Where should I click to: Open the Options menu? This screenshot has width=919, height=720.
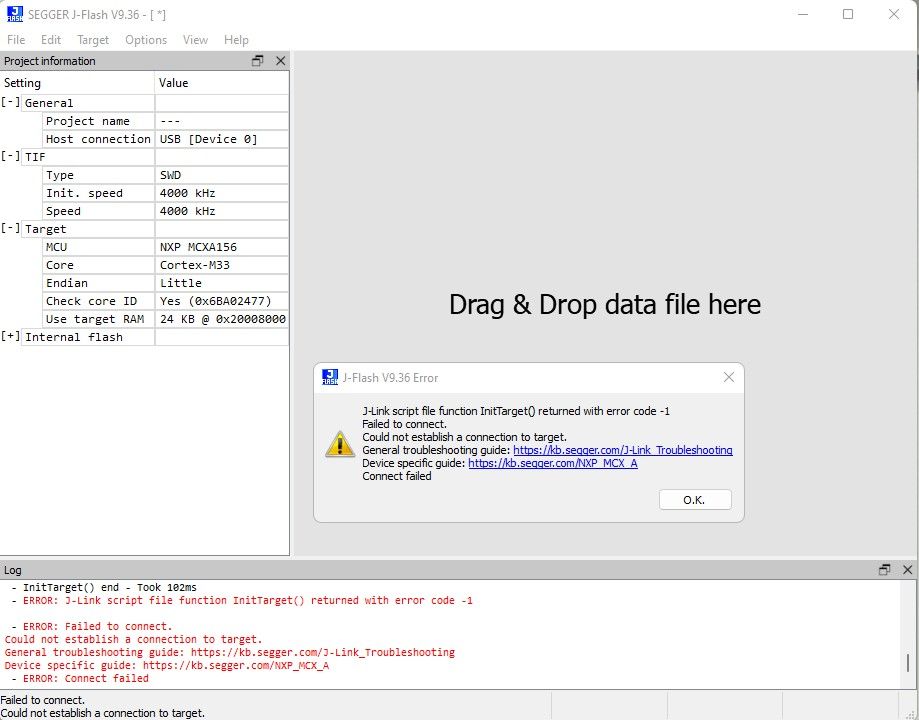click(x=146, y=40)
